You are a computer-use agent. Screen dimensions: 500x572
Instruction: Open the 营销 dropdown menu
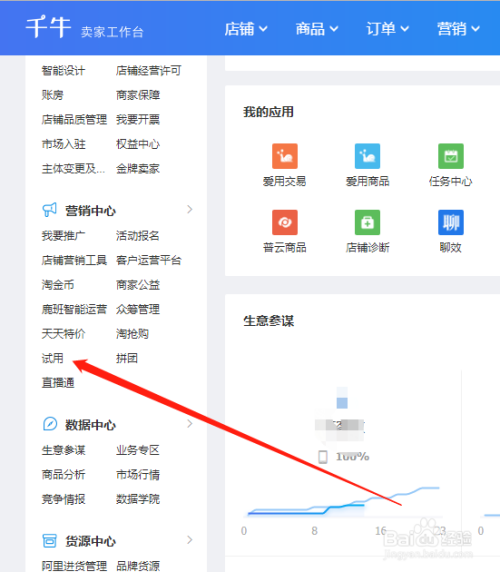point(458,28)
